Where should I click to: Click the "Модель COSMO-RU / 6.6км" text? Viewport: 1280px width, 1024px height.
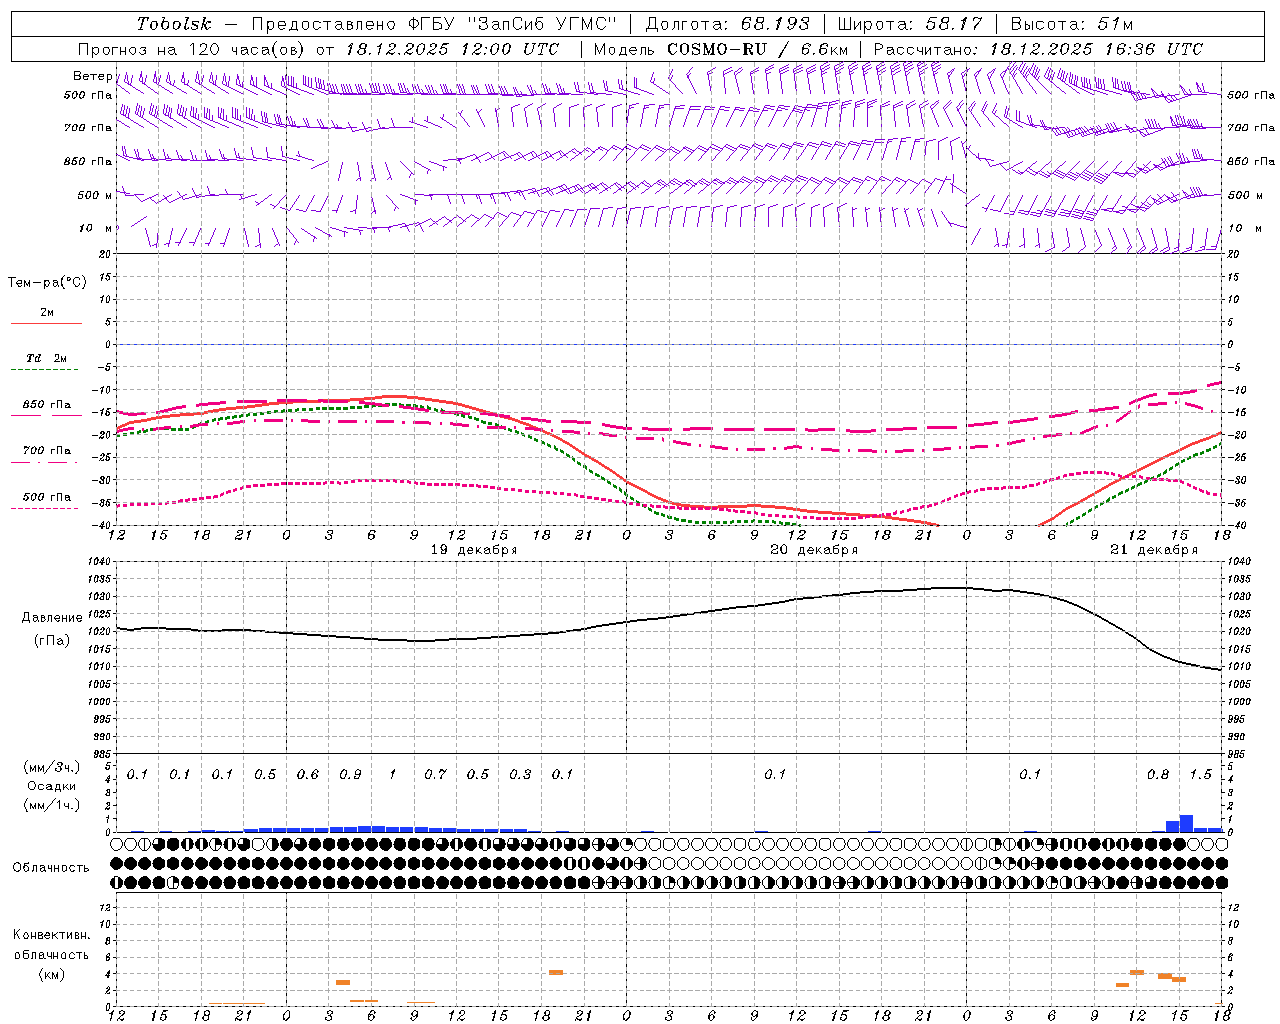[721, 49]
